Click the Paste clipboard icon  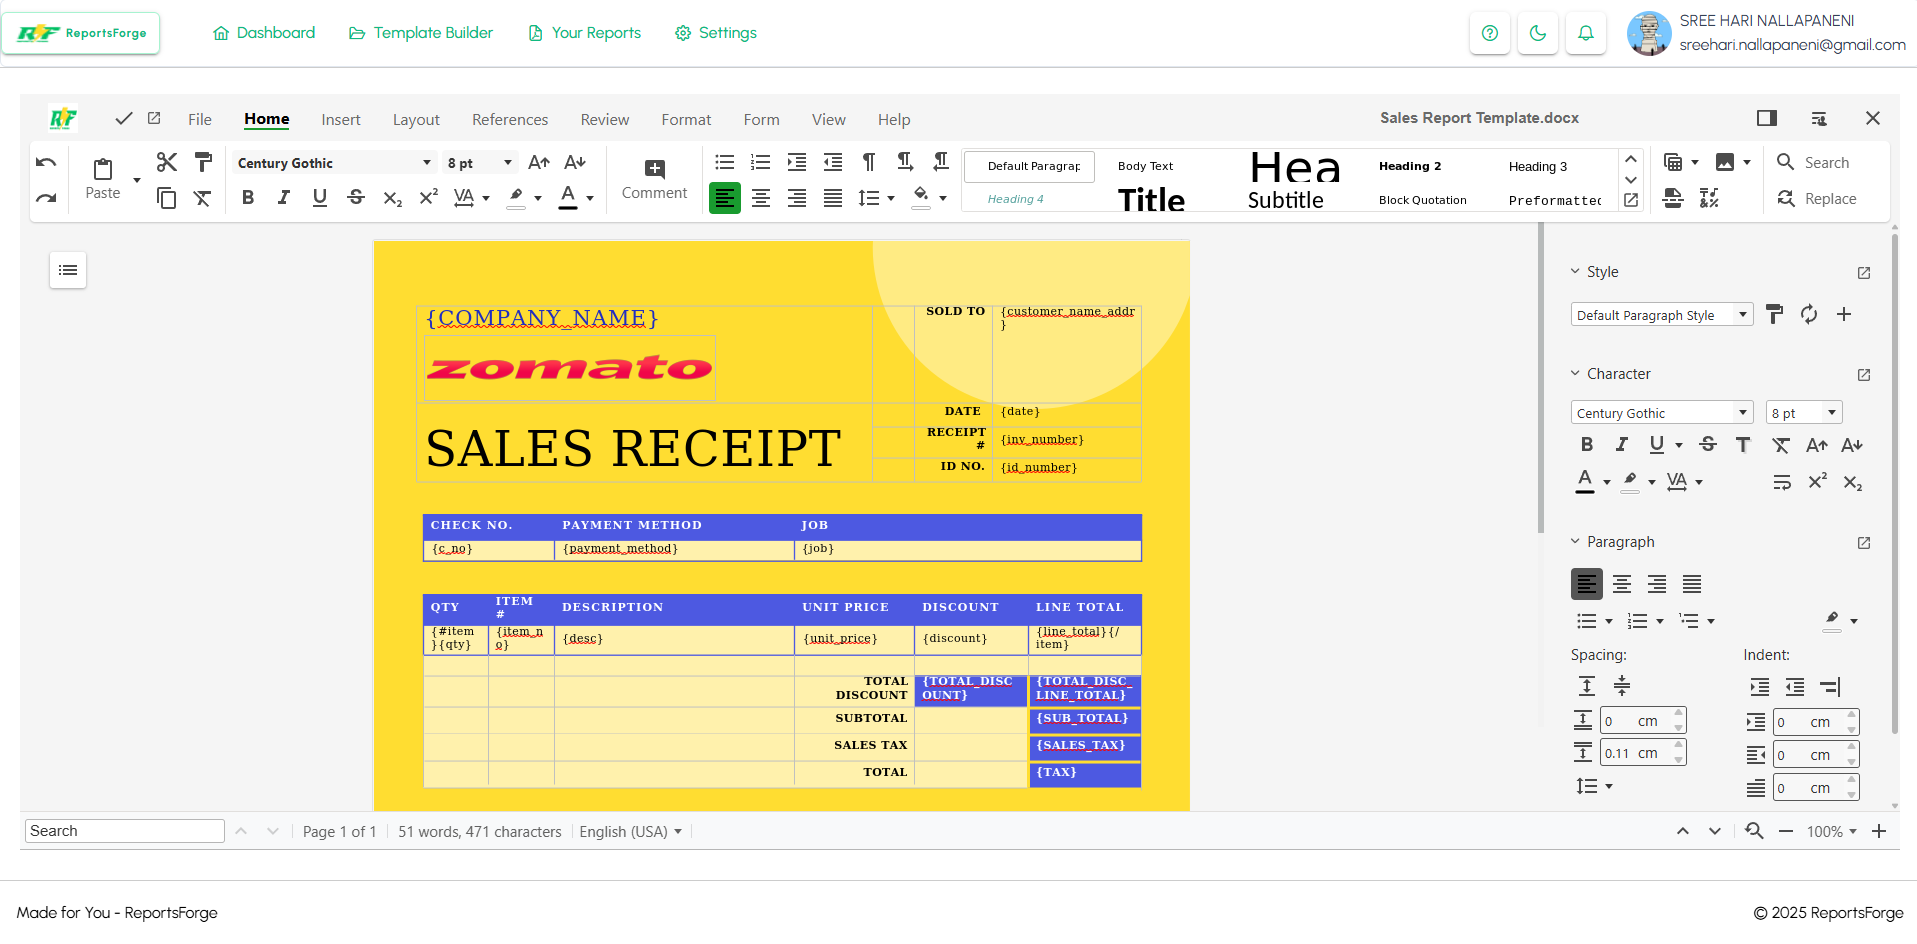(103, 169)
